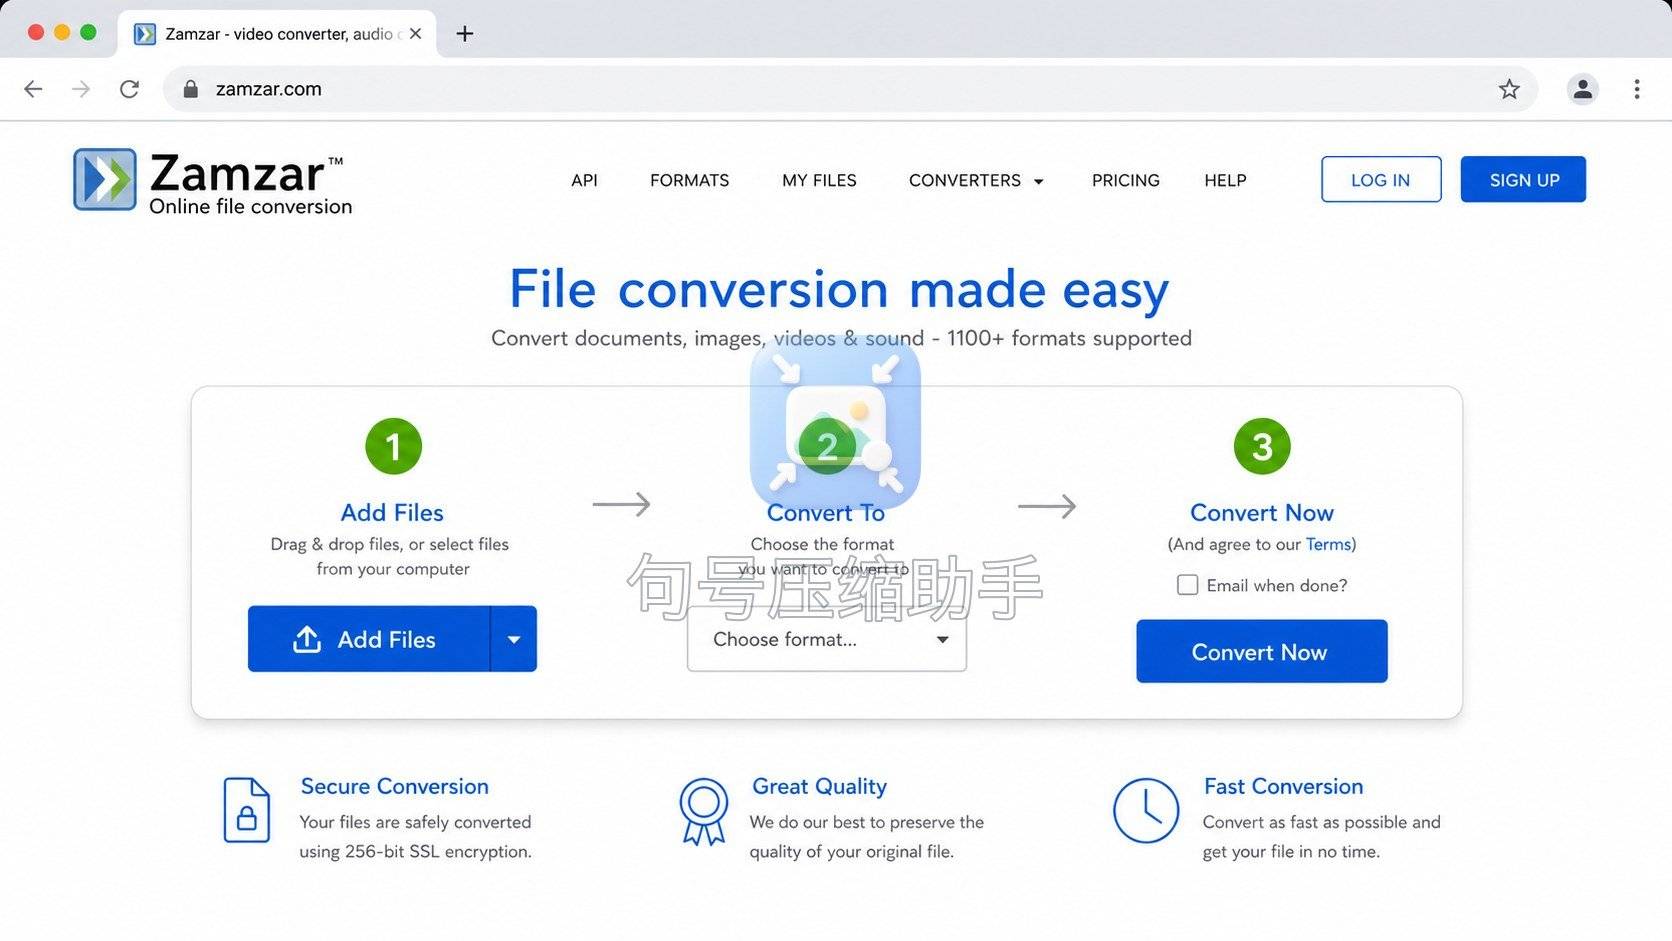Open the FORMATS page
Screen dimensions: 1672x941
pyautogui.click(x=689, y=180)
